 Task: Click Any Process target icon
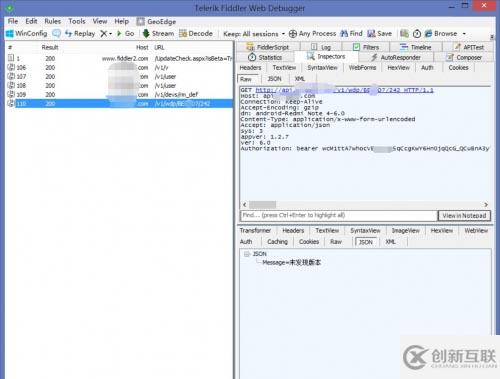(293, 34)
